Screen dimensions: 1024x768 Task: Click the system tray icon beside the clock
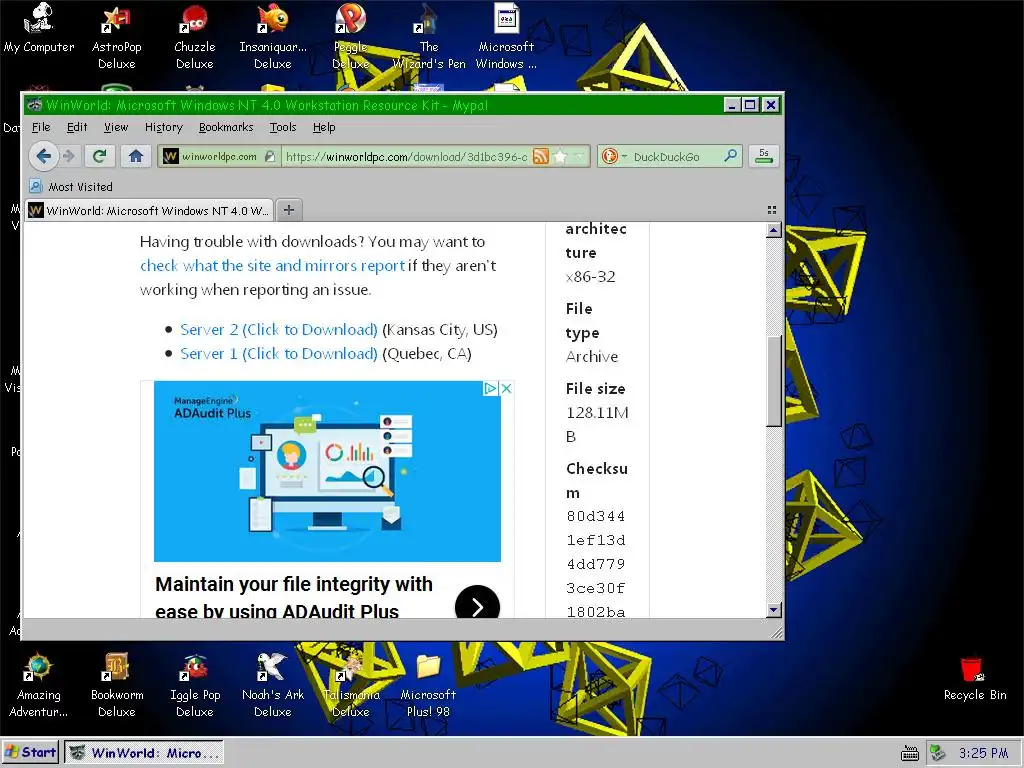tap(938, 753)
